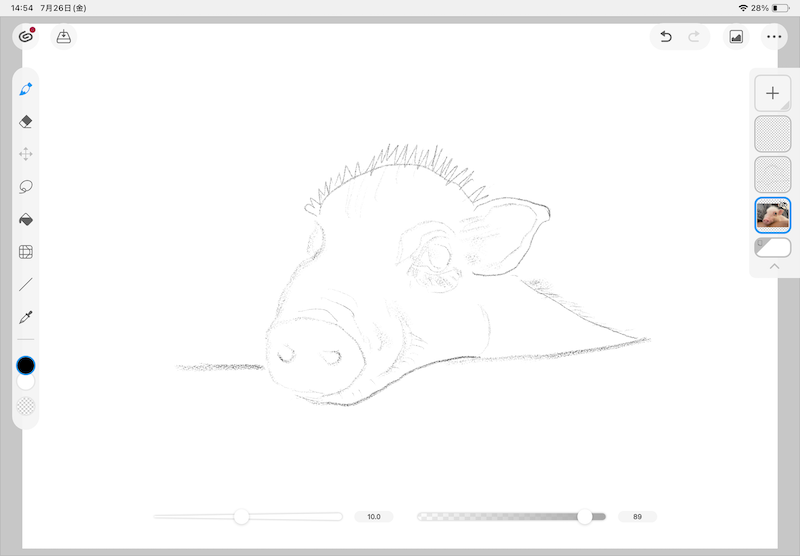Image resolution: width=800 pixels, height=556 pixels.
Task: Open the image reference panel icon
Action: 736,37
